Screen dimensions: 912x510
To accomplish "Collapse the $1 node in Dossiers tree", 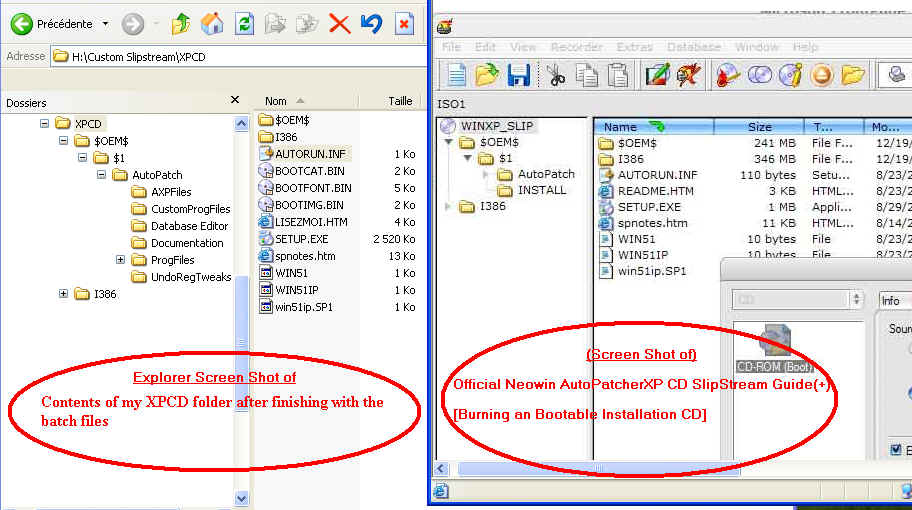I will click(x=83, y=157).
